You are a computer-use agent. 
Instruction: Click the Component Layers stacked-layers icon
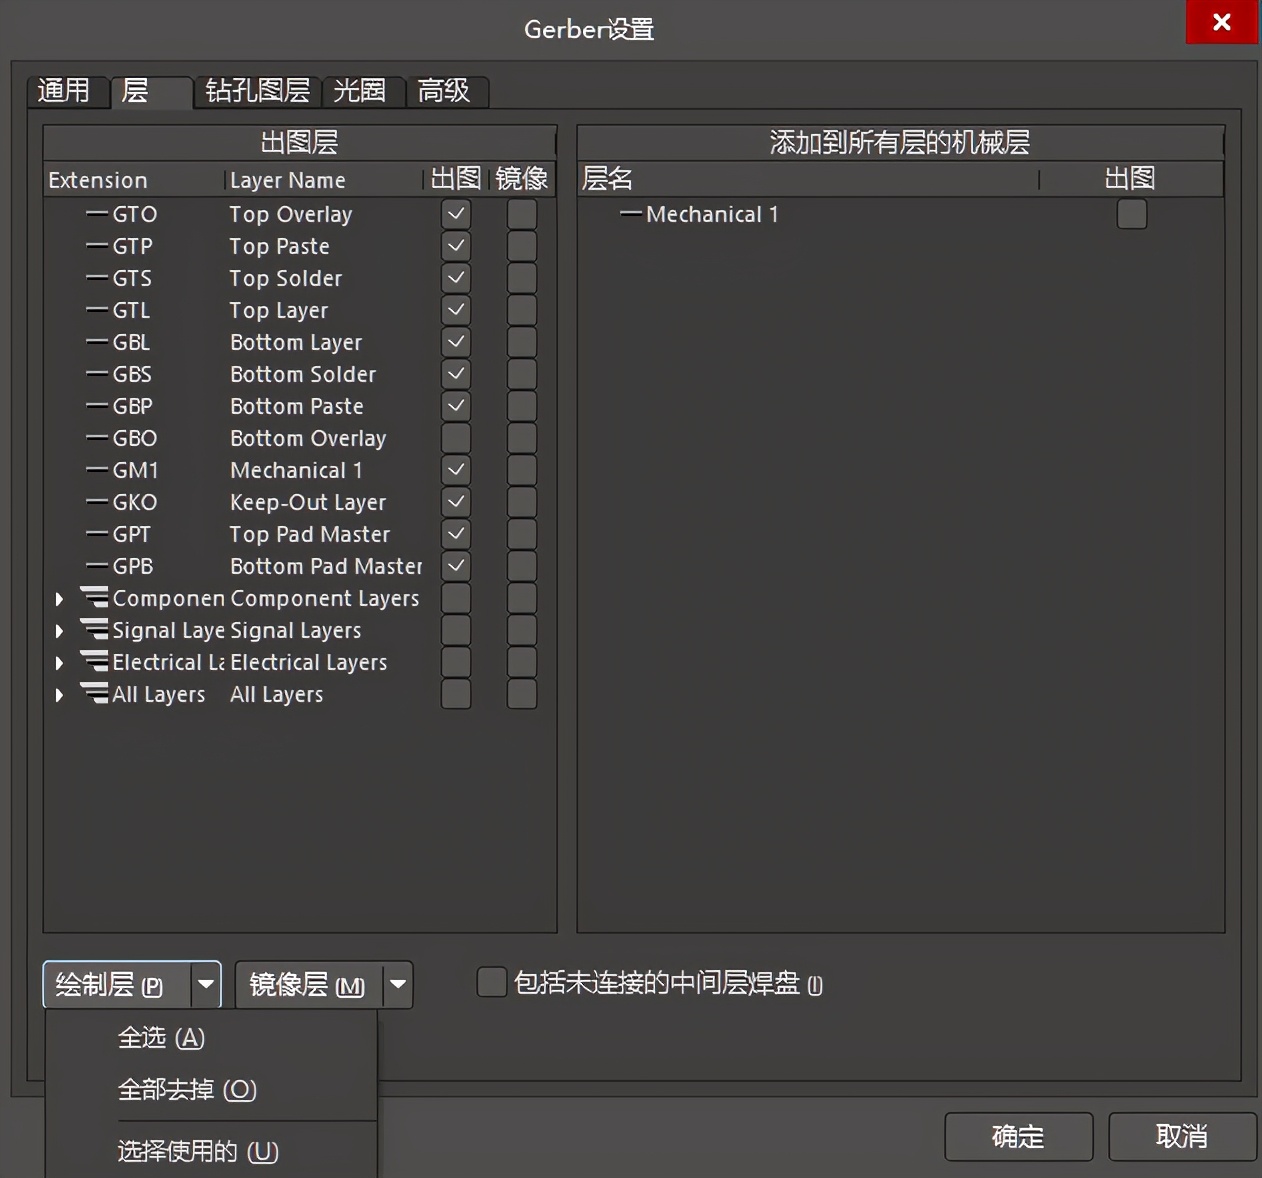coord(93,597)
